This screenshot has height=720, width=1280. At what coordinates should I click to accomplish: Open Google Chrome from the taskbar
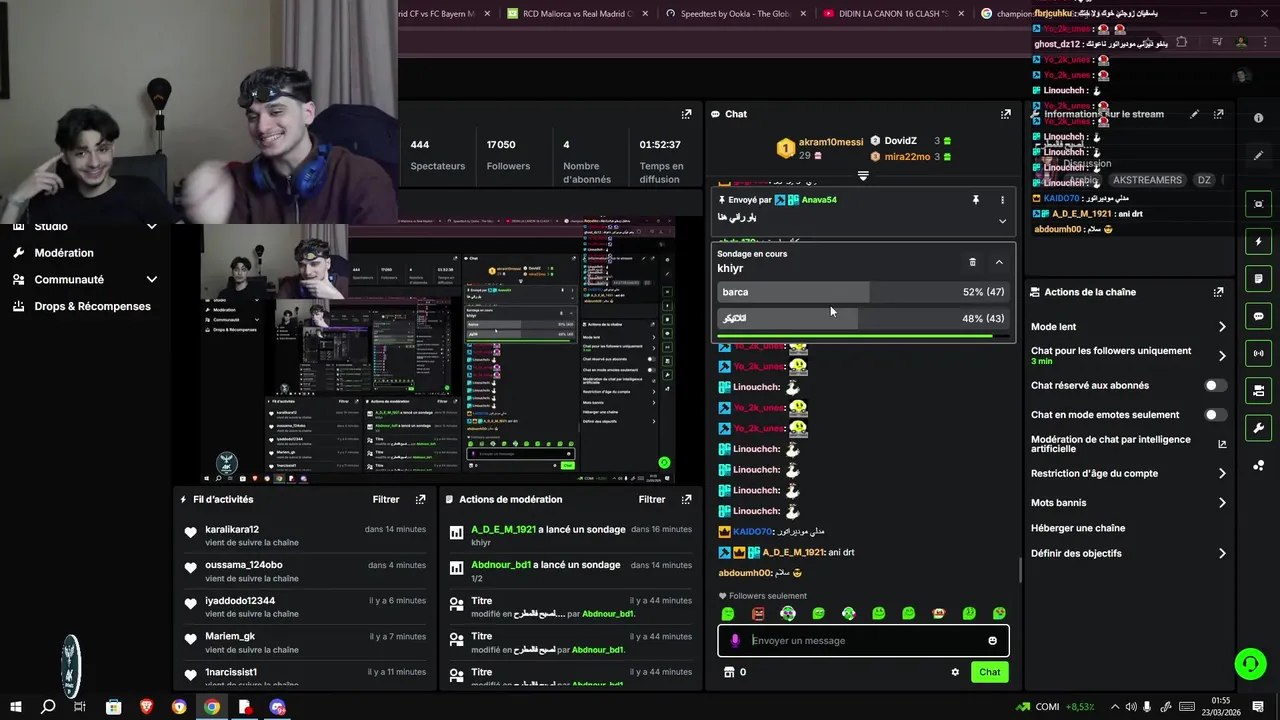pos(212,706)
